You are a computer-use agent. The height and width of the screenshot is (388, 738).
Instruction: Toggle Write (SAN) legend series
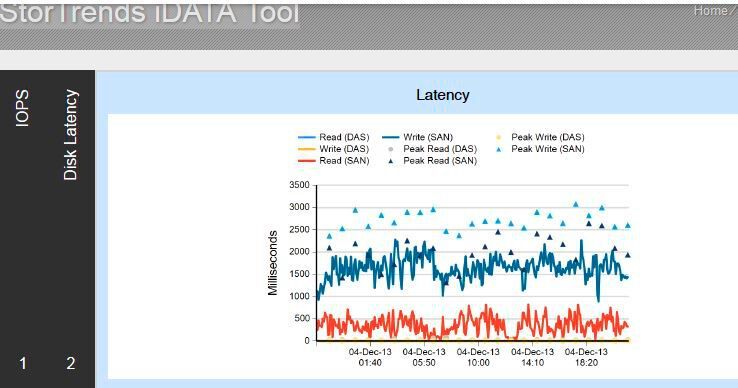(417, 137)
